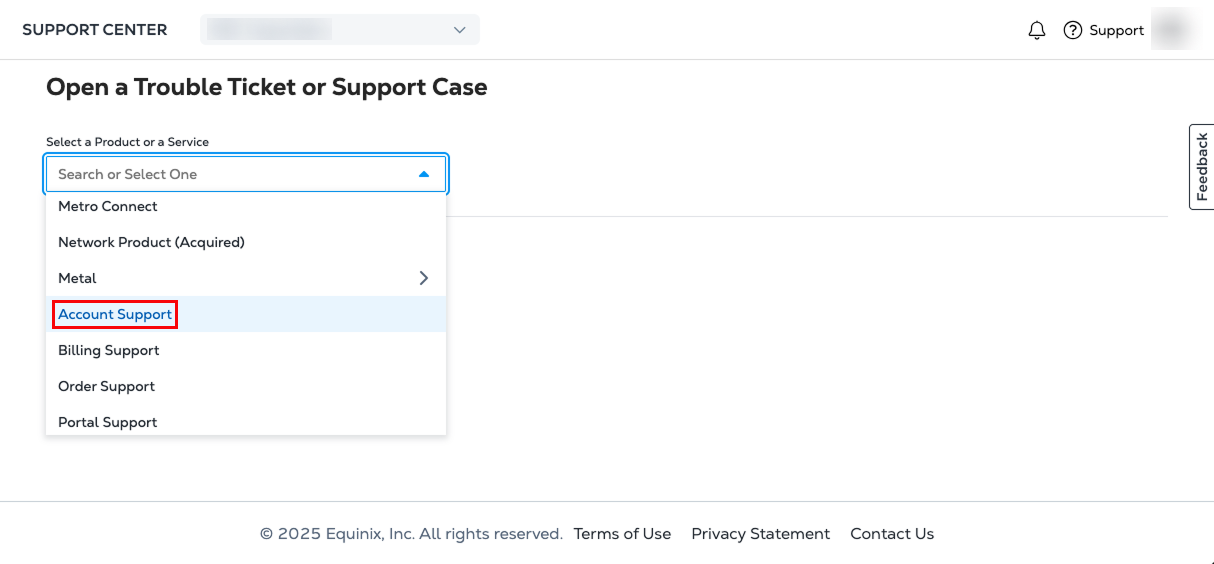1214x564 pixels.
Task: Click the Metal product option
Action: pyautogui.click(x=78, y=278)
